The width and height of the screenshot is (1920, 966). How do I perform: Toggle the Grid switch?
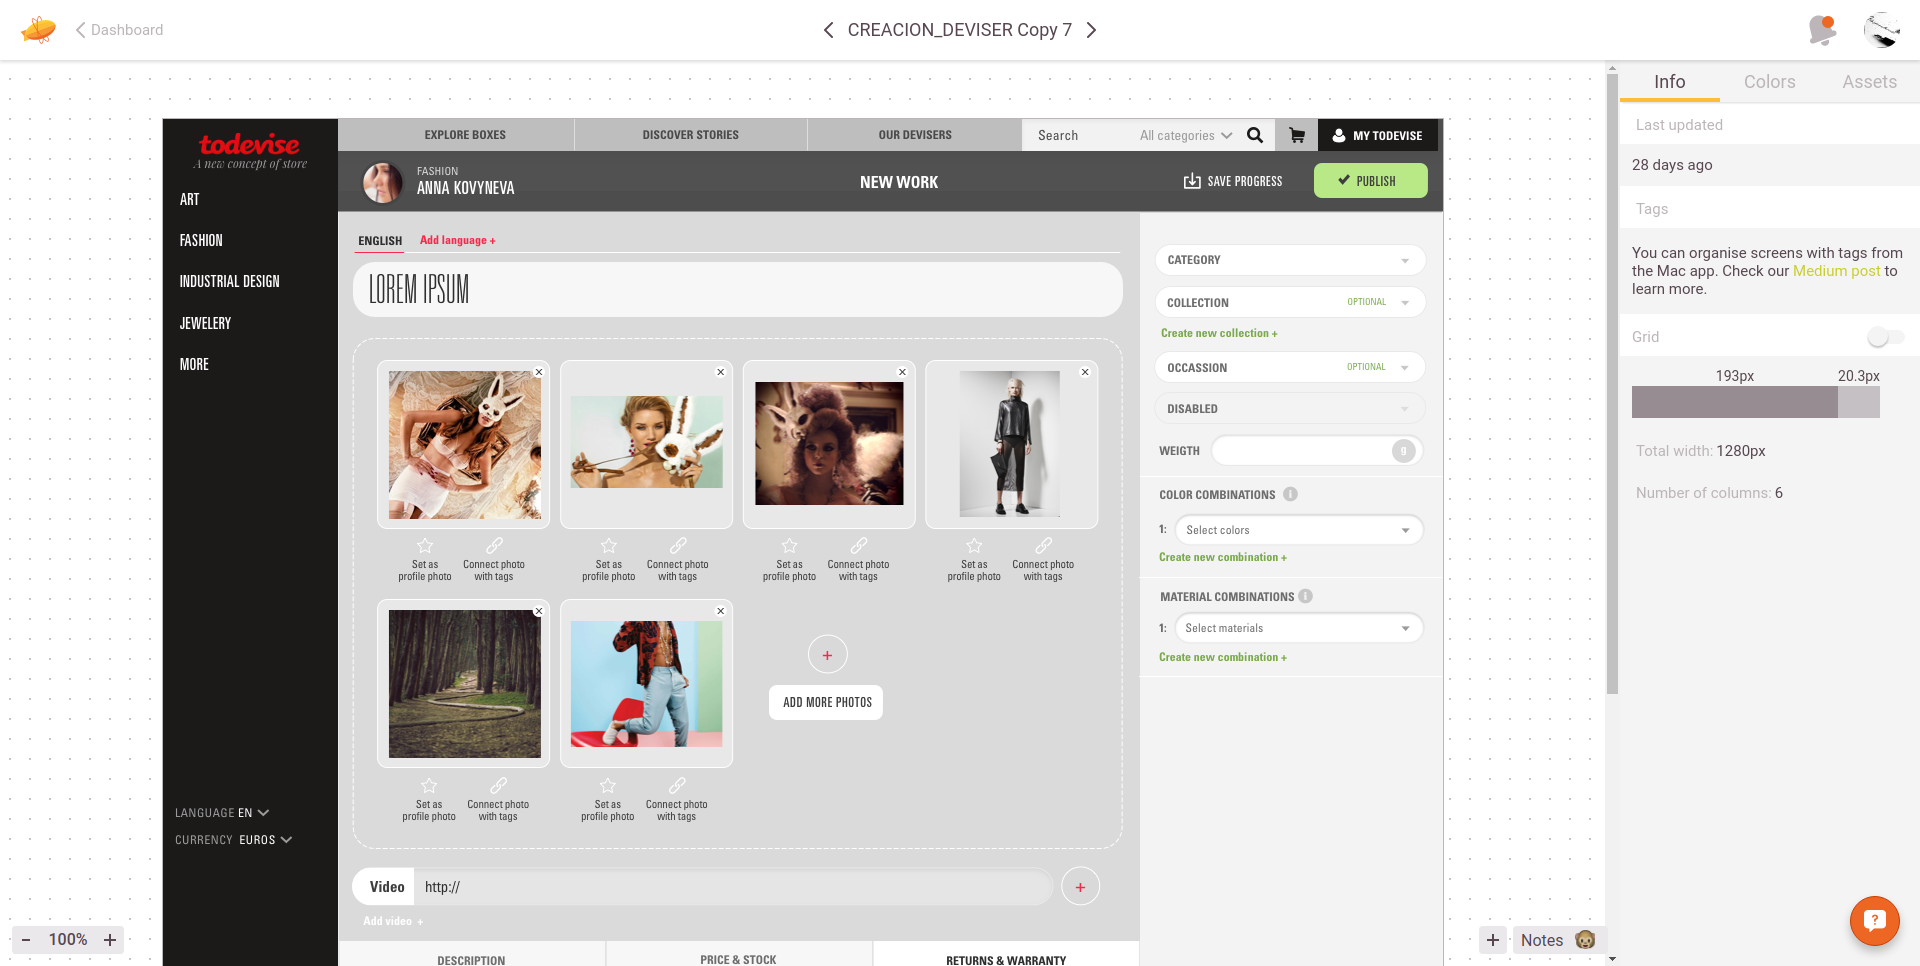[x=1885, y=337]
